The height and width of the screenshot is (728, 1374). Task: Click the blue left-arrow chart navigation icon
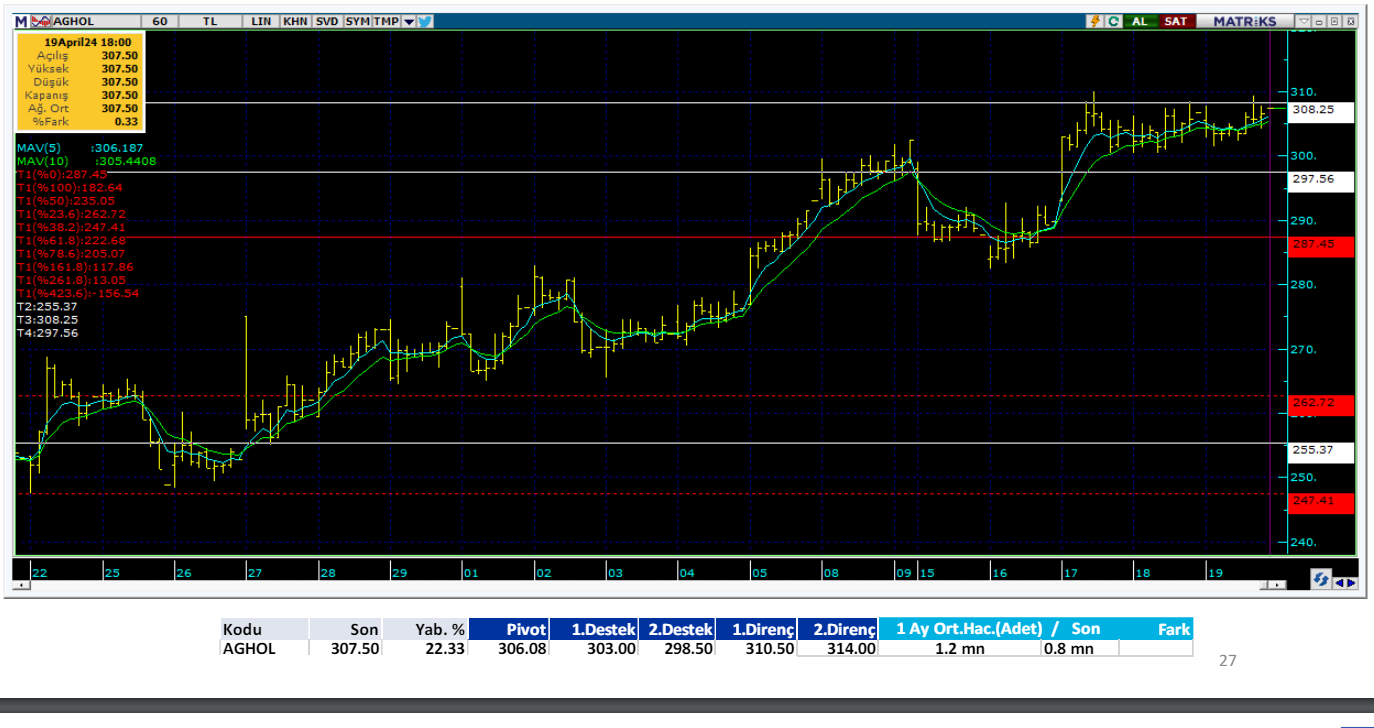click(x=1339, y=582)
